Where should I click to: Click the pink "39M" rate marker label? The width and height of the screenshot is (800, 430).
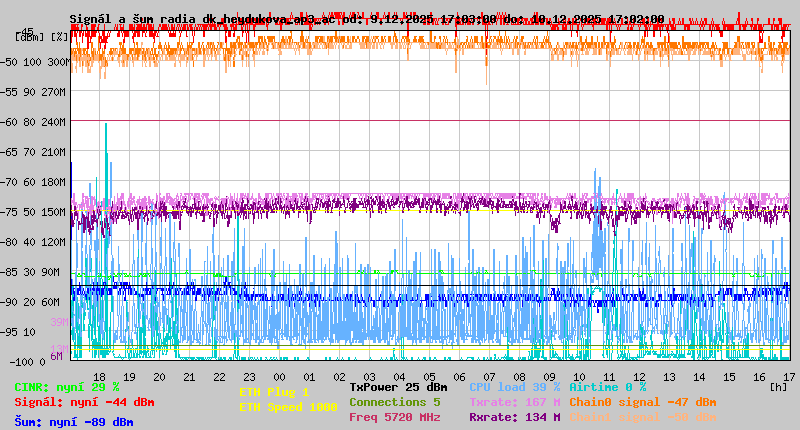(x=60, y=322)
